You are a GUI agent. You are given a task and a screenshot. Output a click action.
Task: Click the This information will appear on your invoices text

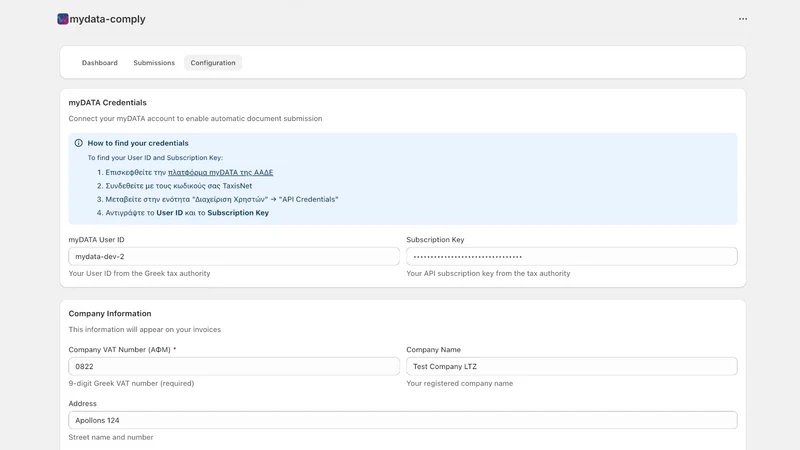coord(145,330)
